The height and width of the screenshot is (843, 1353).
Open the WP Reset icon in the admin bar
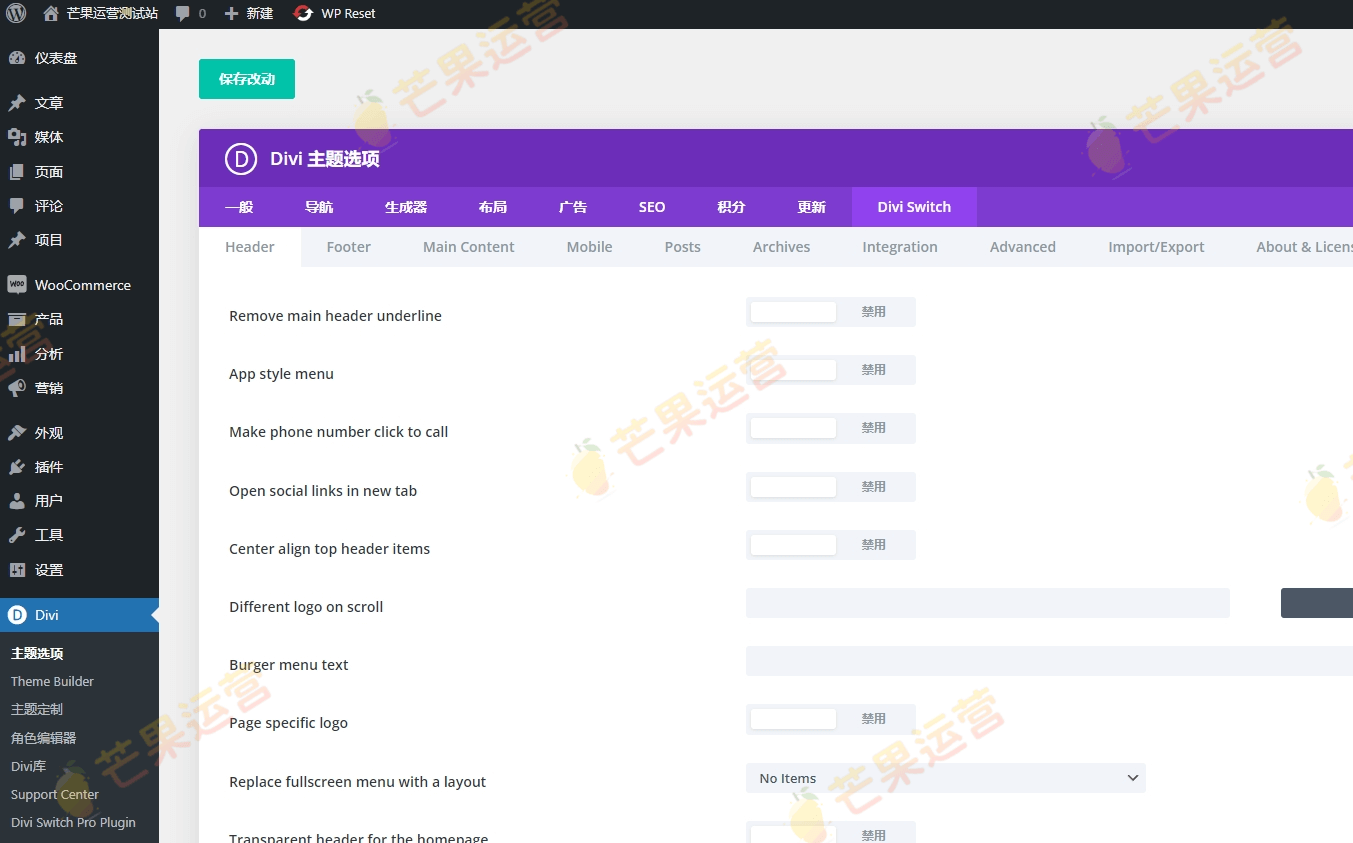pos(301,13)
